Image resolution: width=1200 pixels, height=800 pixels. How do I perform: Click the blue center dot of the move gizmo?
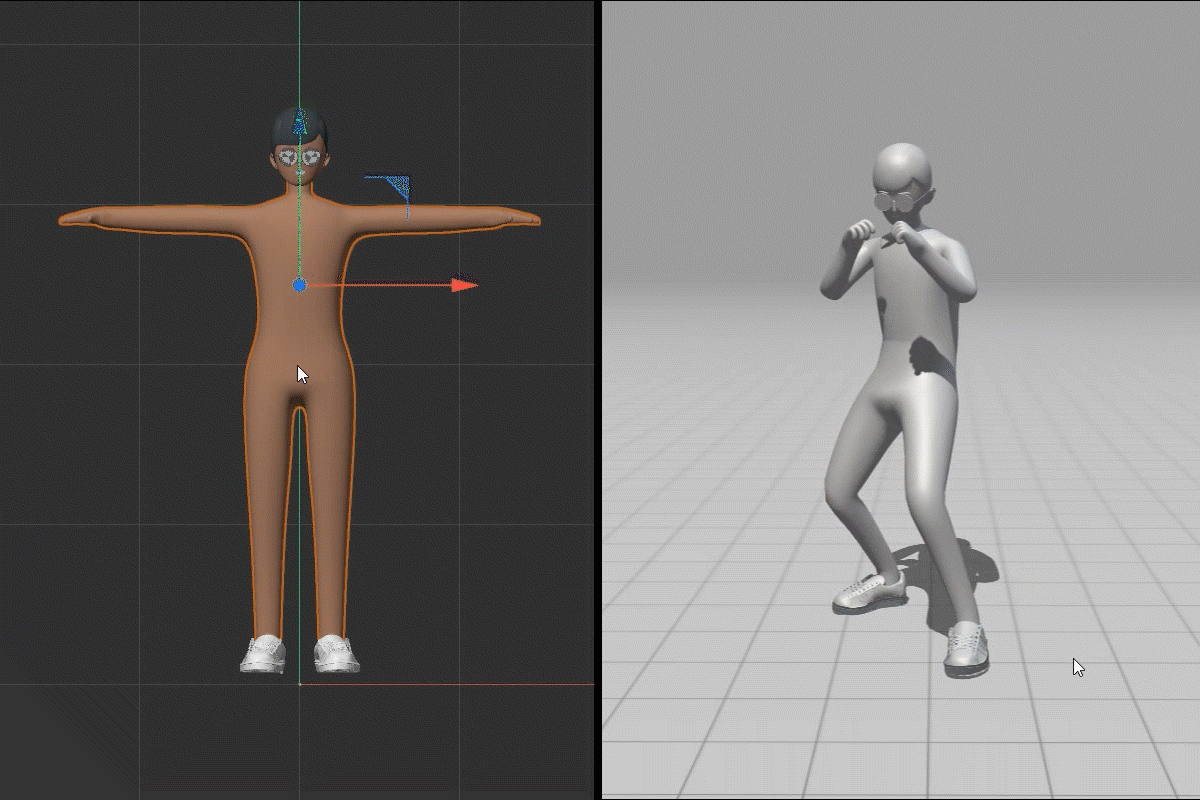299,286
